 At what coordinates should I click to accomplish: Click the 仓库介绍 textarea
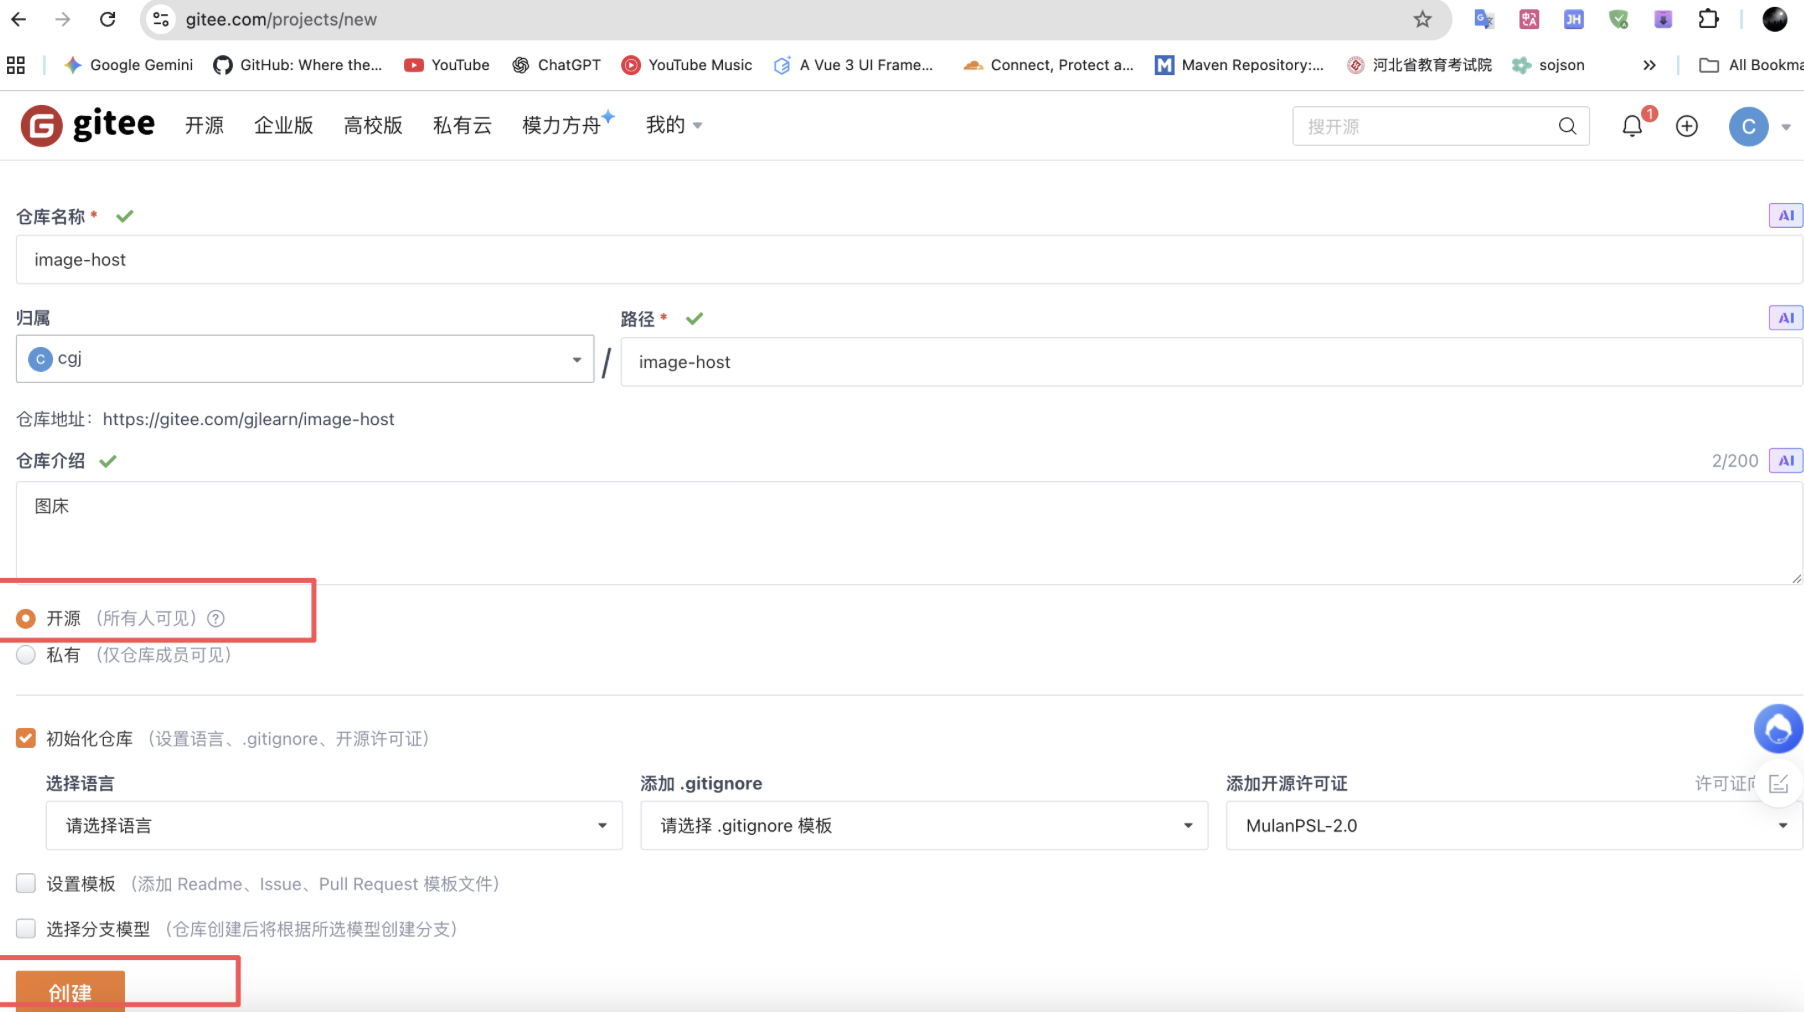(x=909, y=533)
